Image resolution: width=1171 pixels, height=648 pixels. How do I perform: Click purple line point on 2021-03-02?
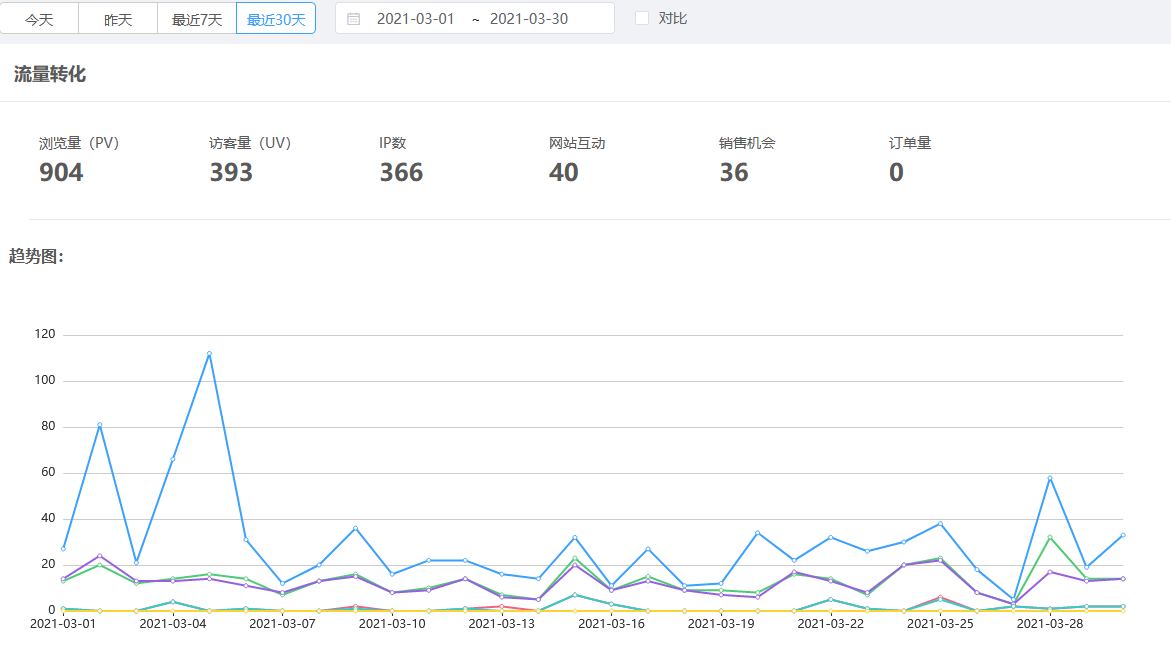(100, 556)
